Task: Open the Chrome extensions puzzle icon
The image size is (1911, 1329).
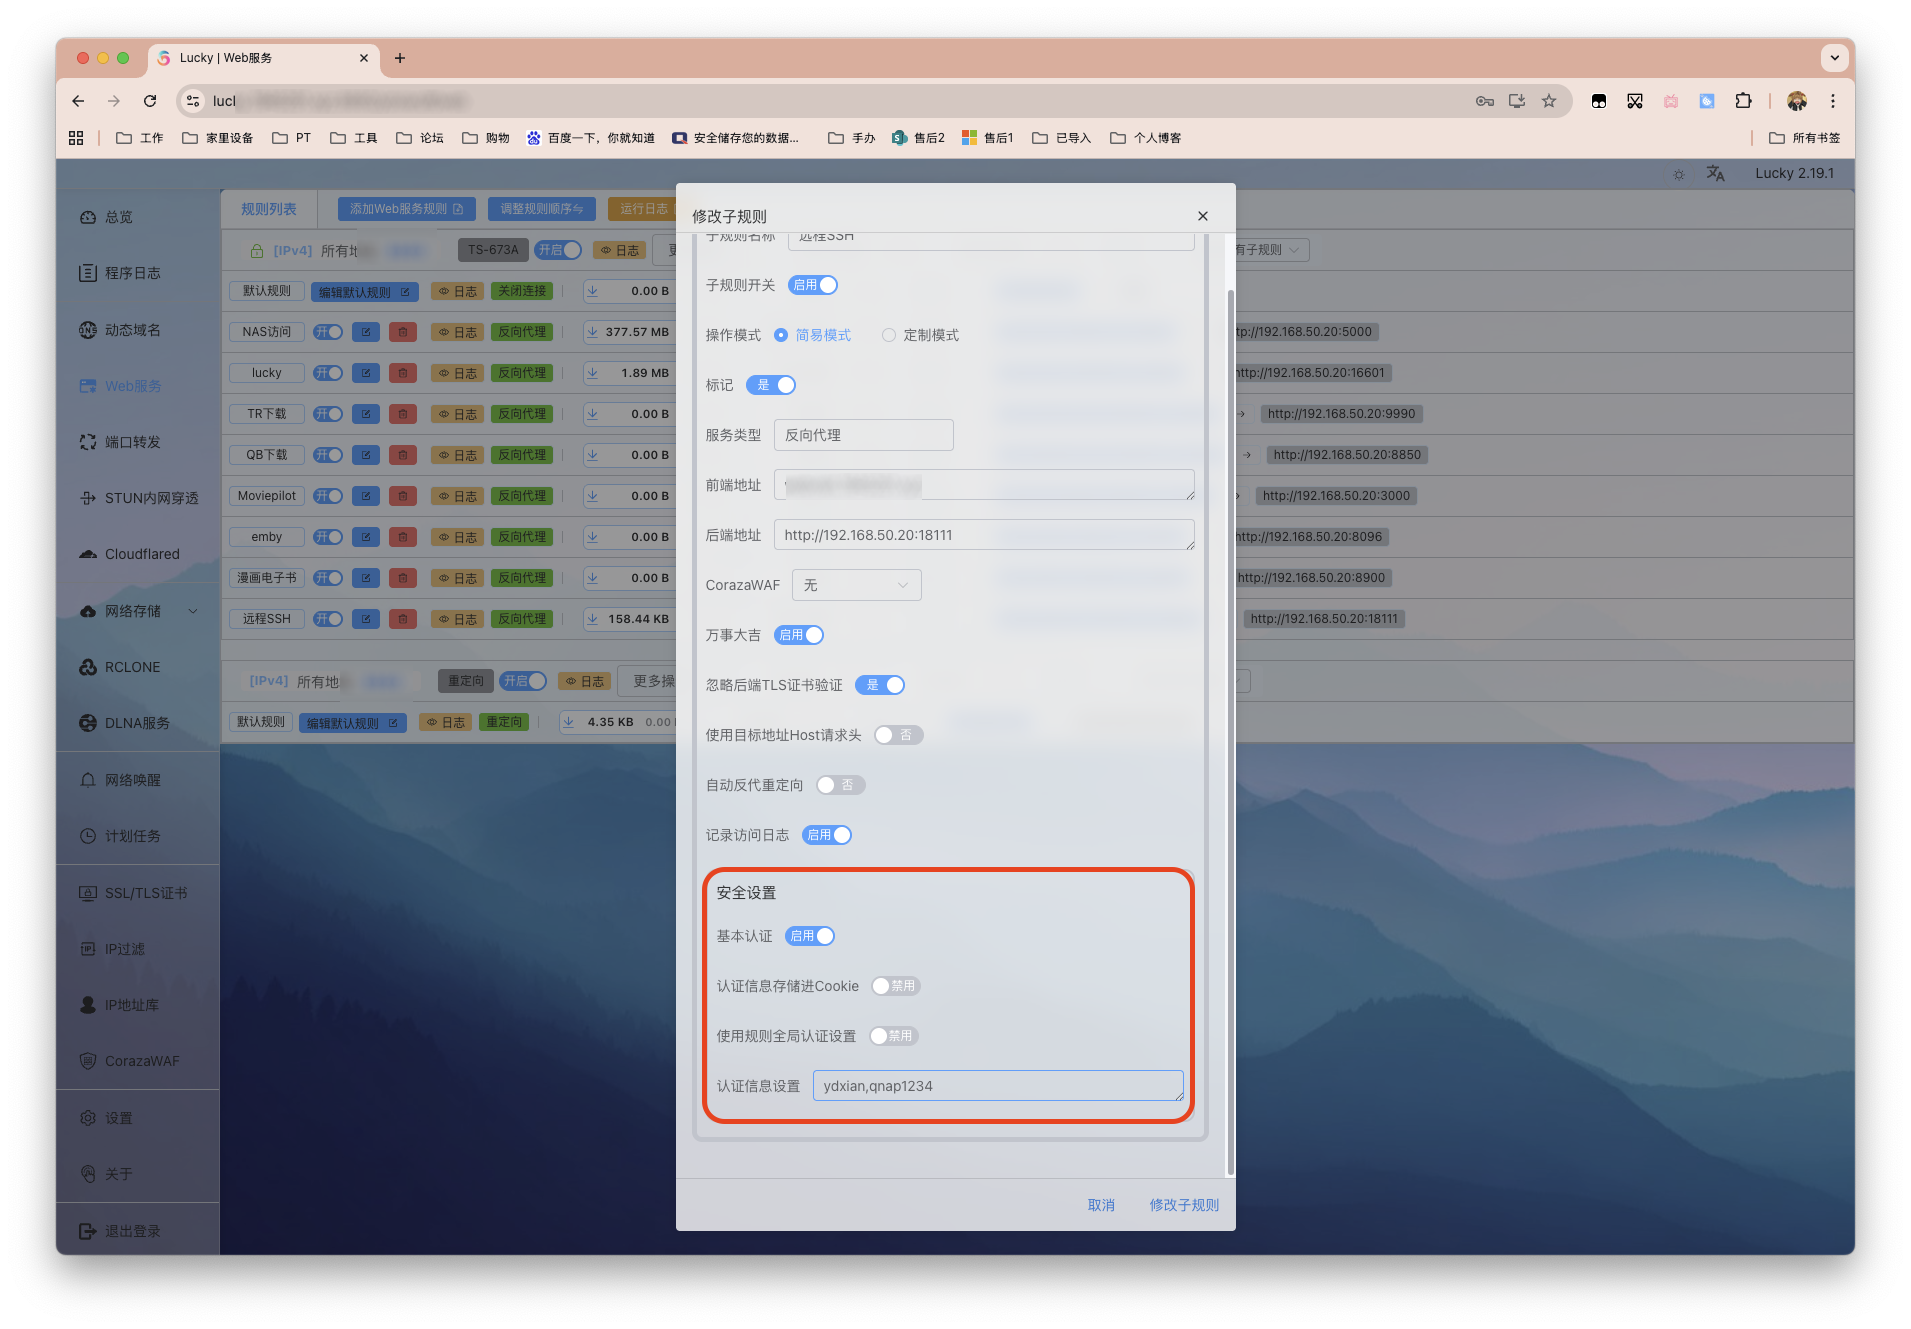Action: click(1743, 101)
